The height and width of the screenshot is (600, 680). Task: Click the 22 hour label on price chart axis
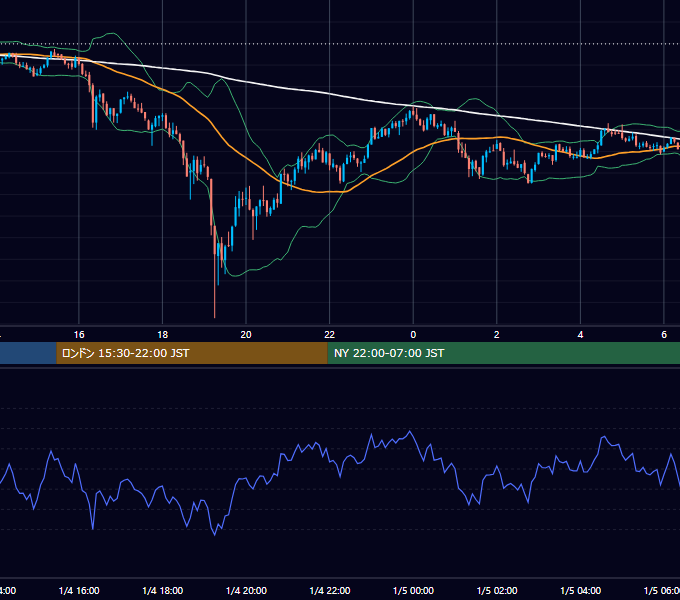(x=330, y=334)
